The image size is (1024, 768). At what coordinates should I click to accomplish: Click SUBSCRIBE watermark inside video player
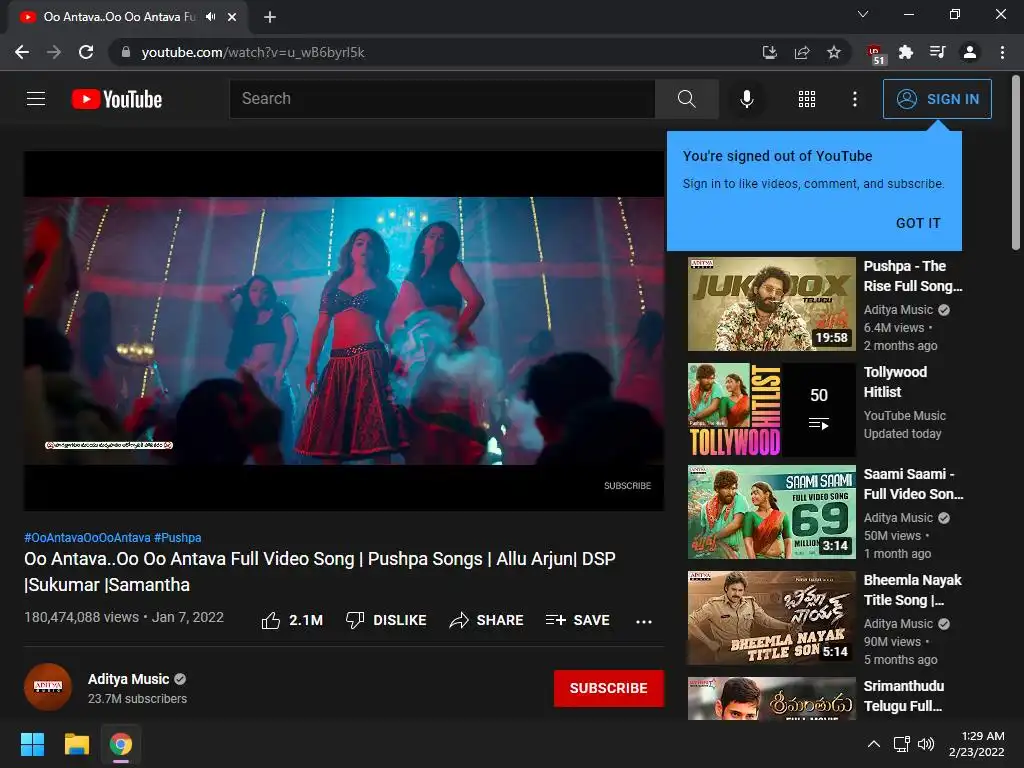(628, 486)
